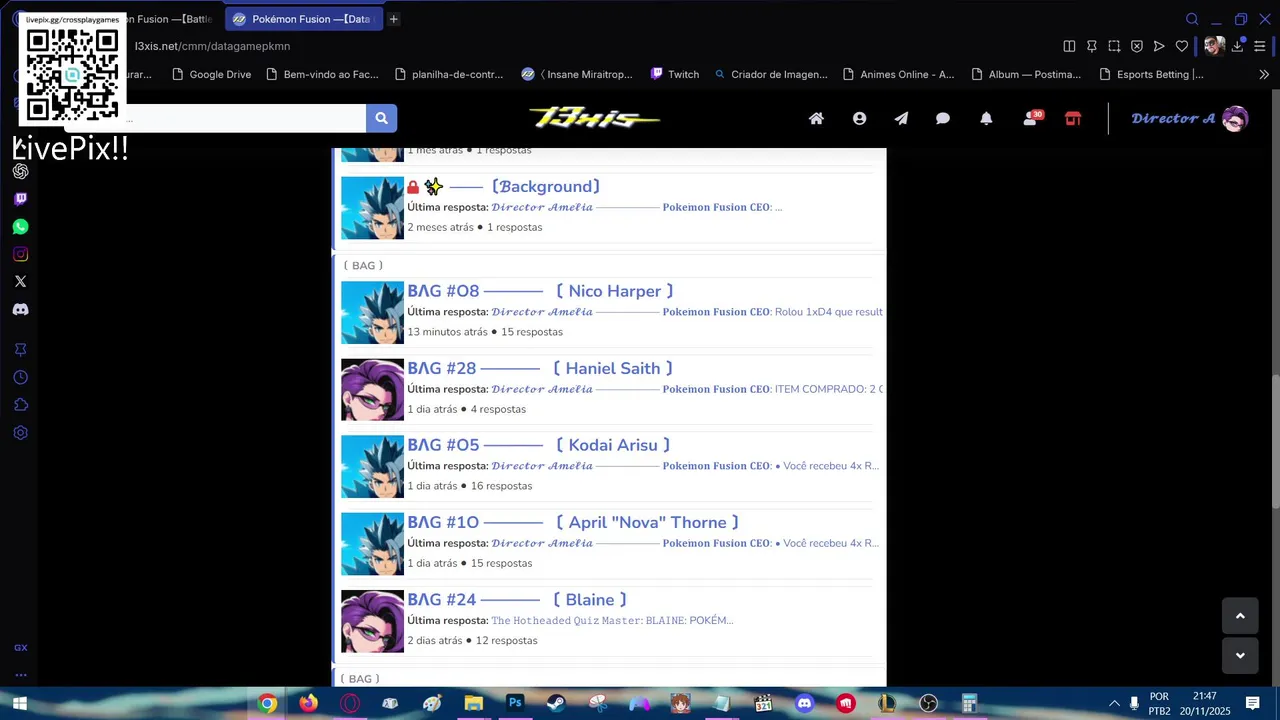This screenshot has width=1280, height=720.
Task: Open OBS Studio from taskbar
Action: (929, 704)
